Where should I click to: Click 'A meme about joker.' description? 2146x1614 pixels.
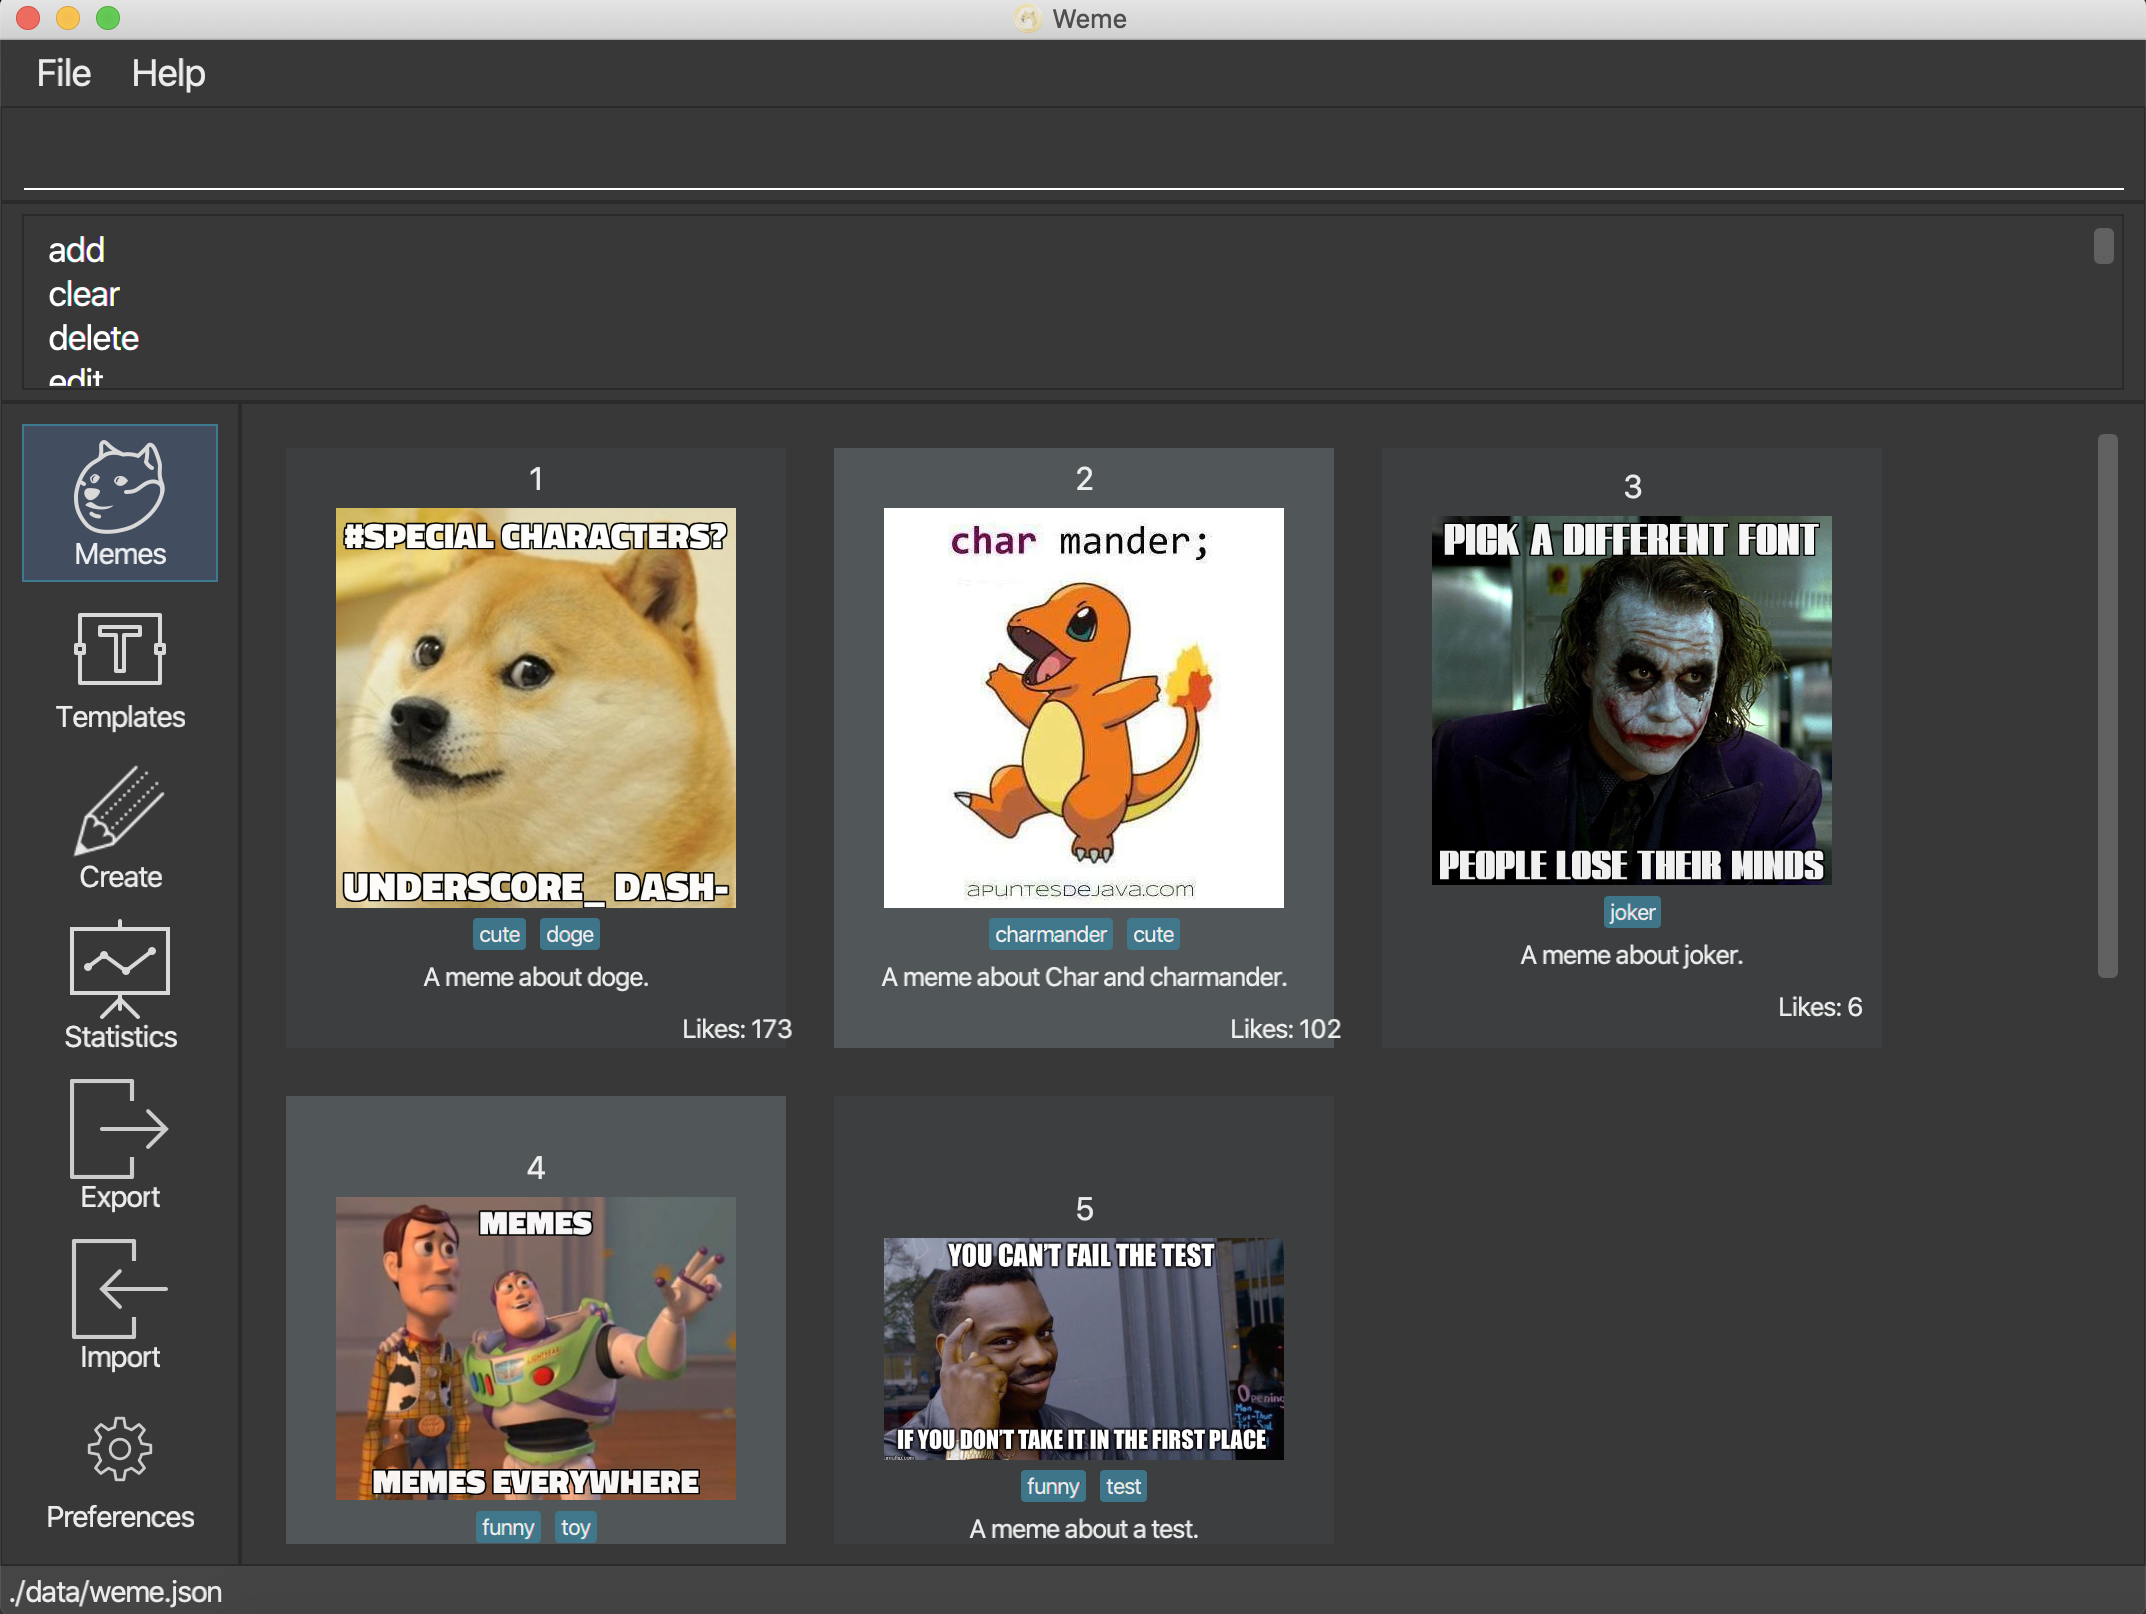pyautogui.click(x=1632, y=955)
